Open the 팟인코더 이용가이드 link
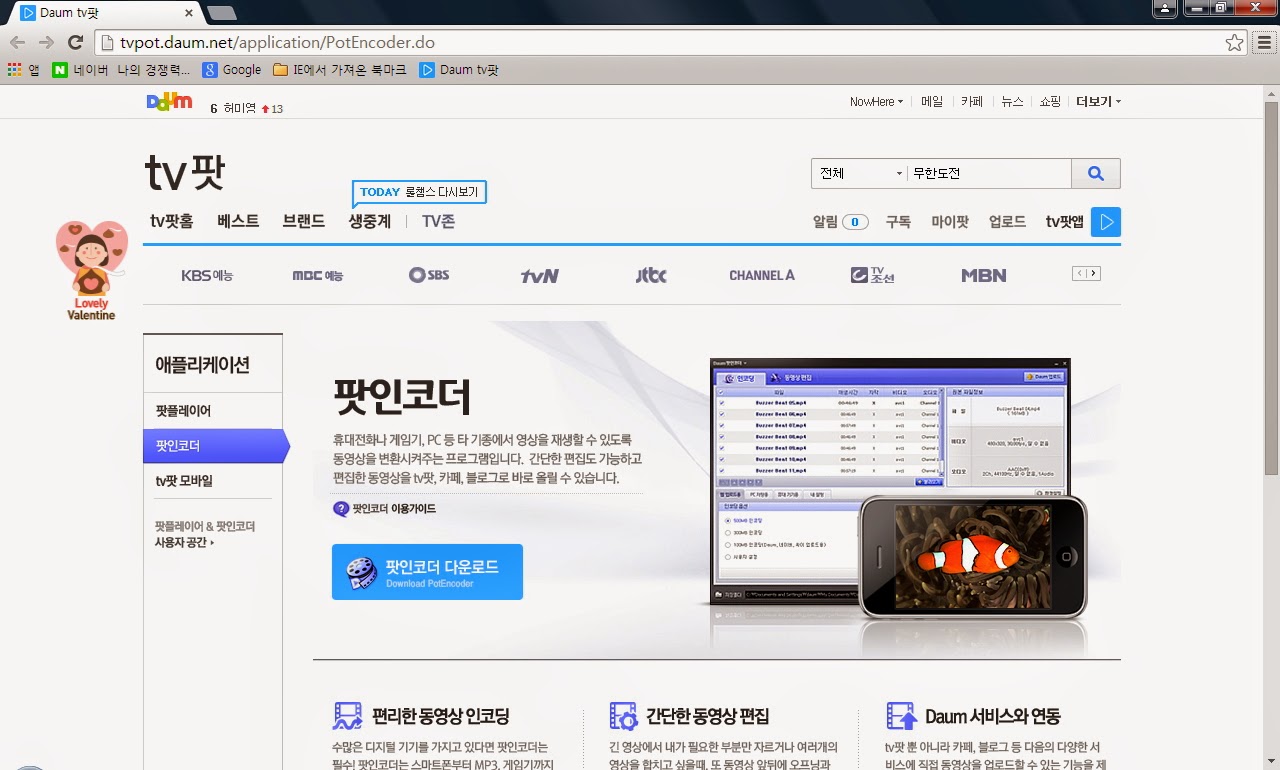The width and height of the screenshot is (1280, 770). pyautogui.click(x=394, y=509)
